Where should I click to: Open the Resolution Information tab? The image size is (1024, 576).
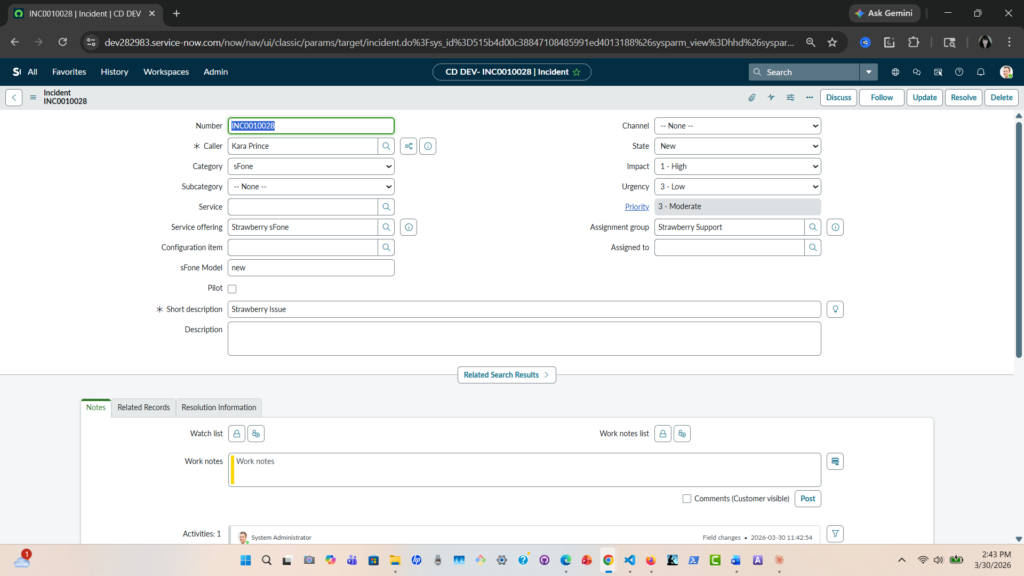[x=219, y=407]
